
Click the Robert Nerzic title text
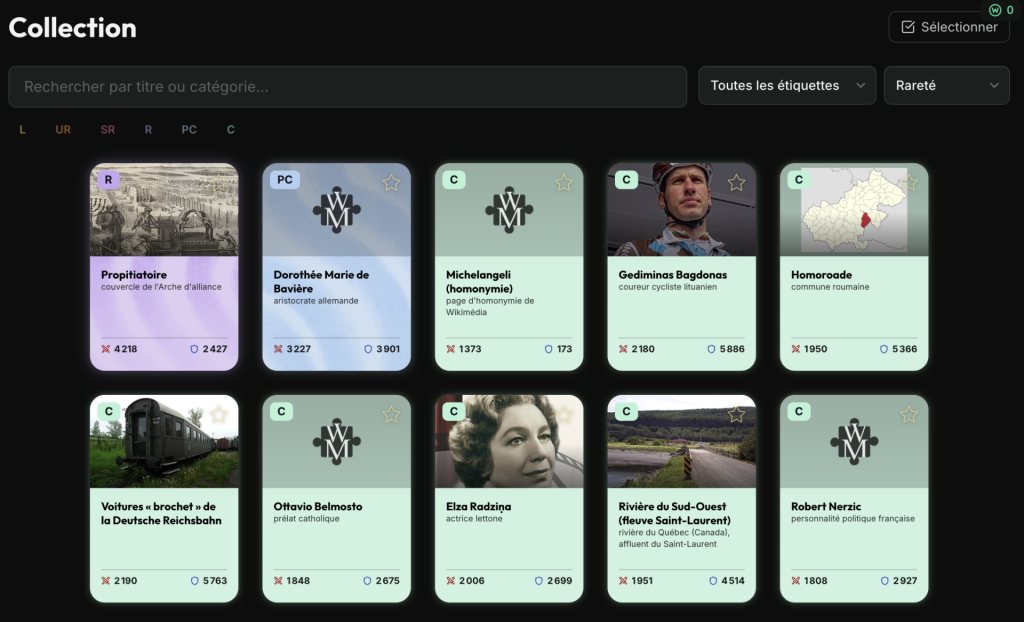coord(826,506)
